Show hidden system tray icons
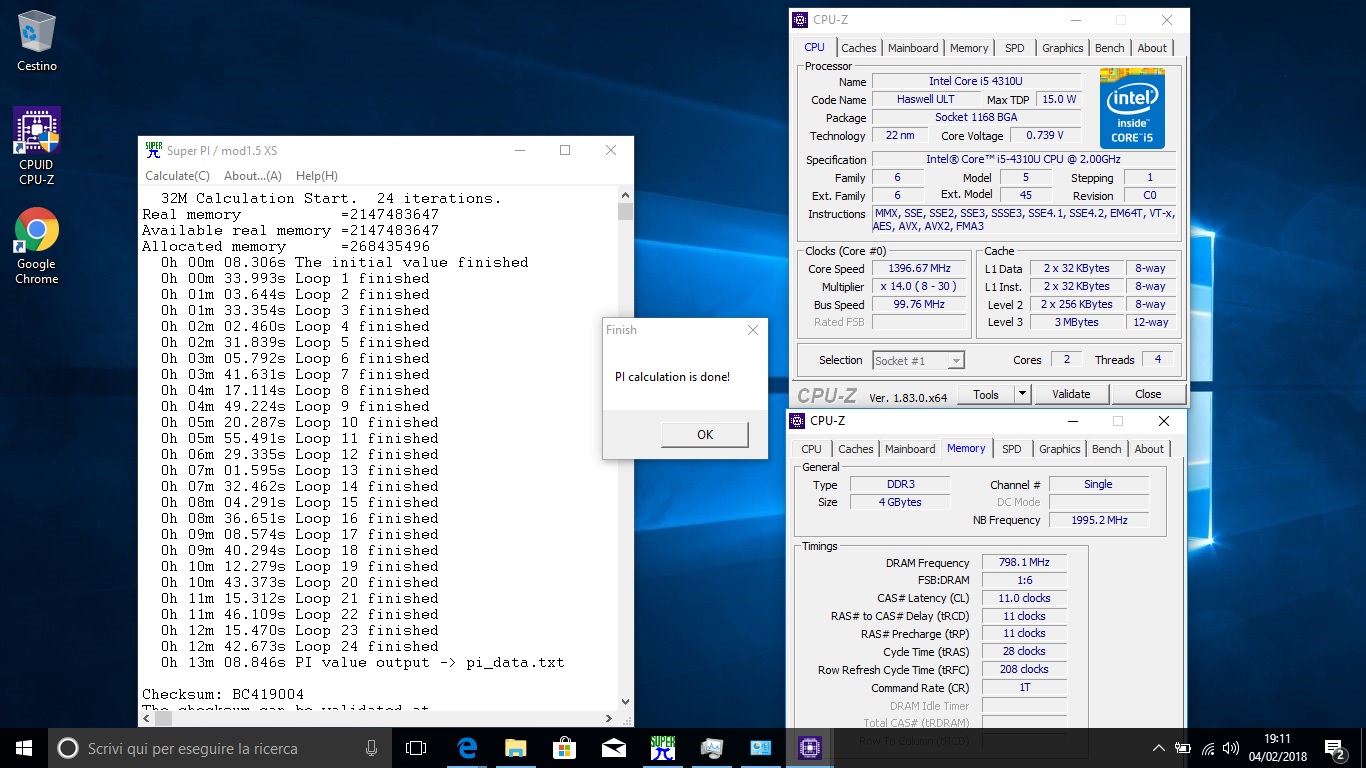1366x768 pixels. (1159, 748)
